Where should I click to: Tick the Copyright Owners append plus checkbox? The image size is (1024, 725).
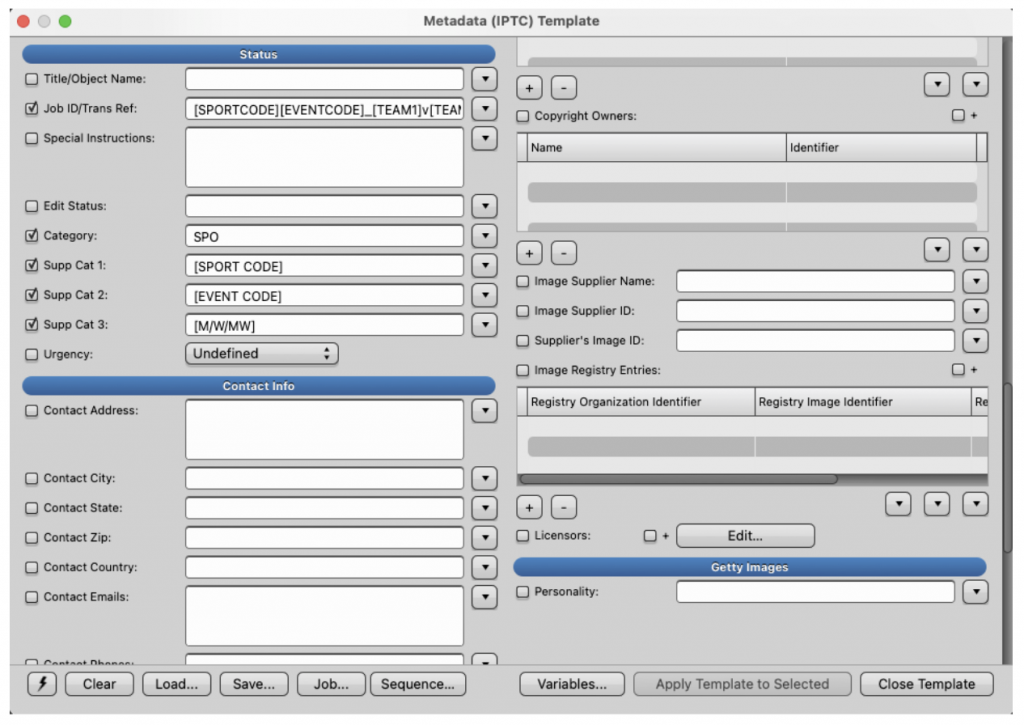tap(958, 116)
